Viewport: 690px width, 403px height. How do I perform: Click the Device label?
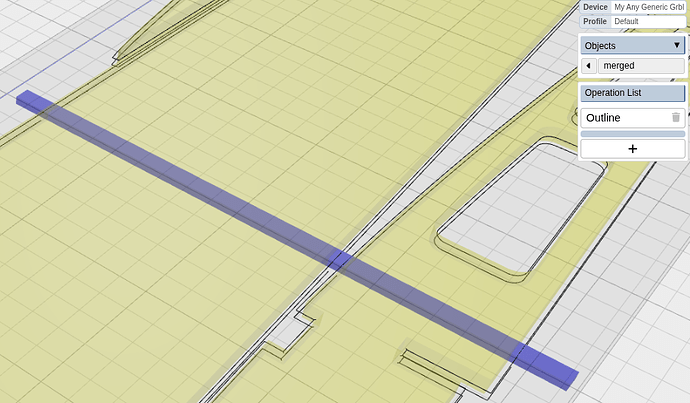coord(595,7)
